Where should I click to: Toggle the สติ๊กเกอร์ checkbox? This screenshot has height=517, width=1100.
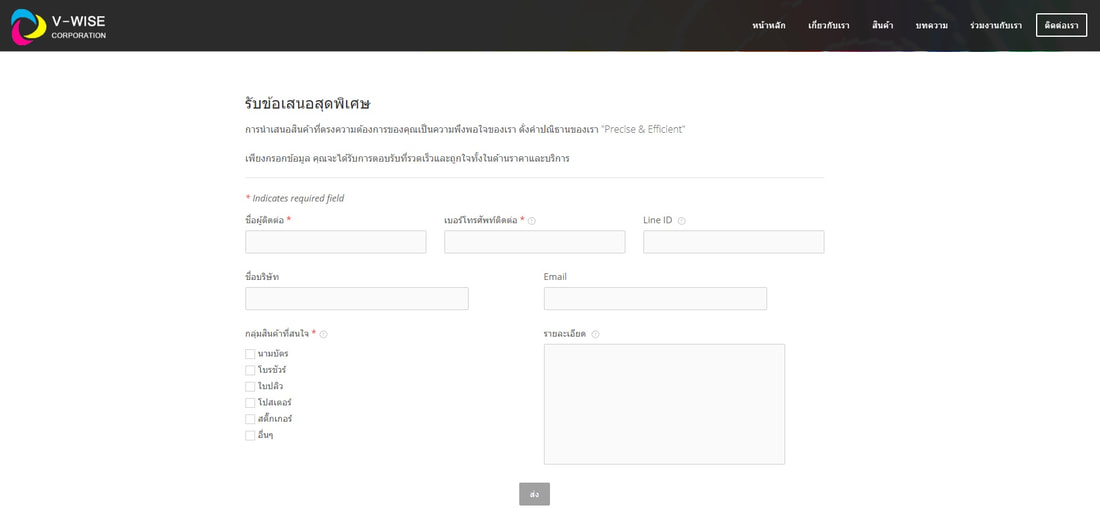click(250, 419)
